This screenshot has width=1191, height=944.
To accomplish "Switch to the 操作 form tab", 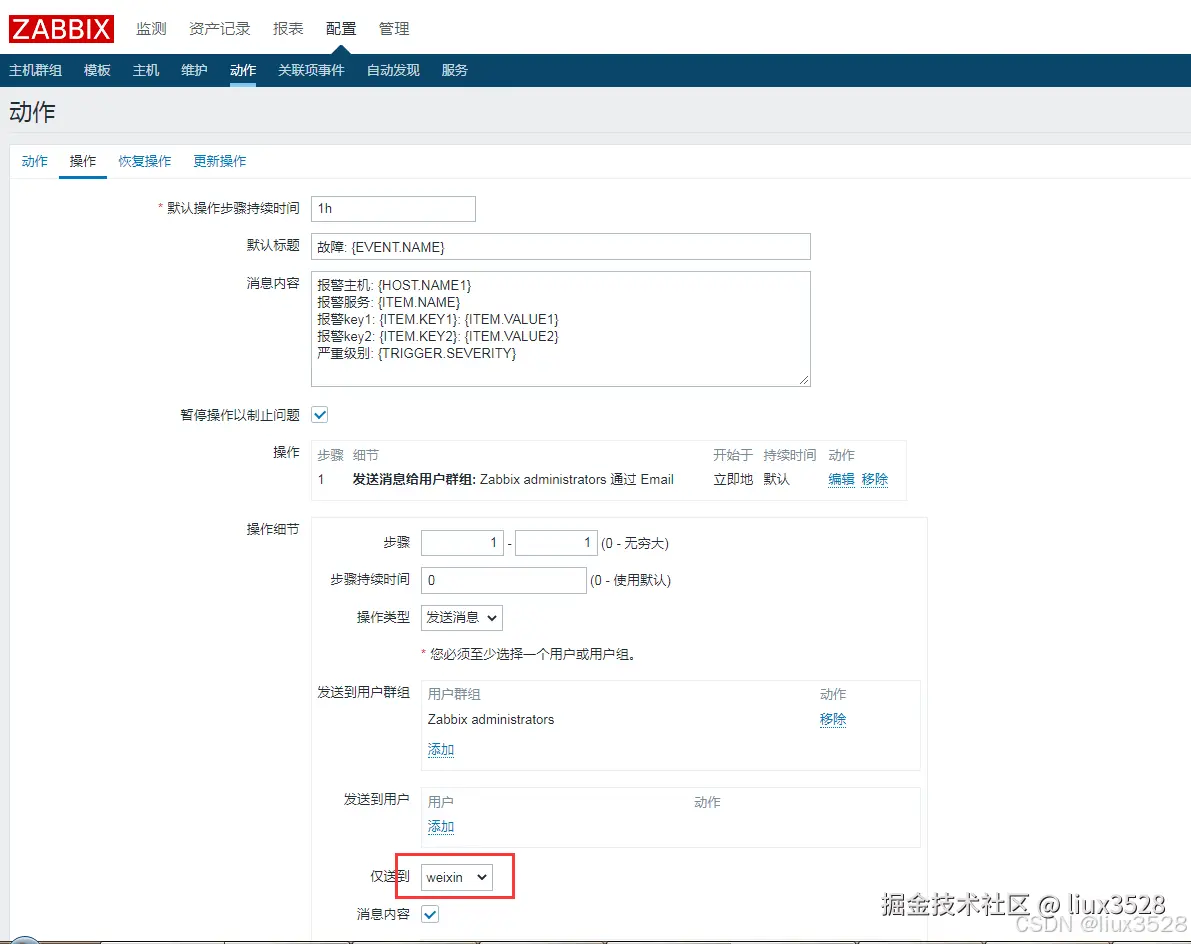I will click(83, 161).
